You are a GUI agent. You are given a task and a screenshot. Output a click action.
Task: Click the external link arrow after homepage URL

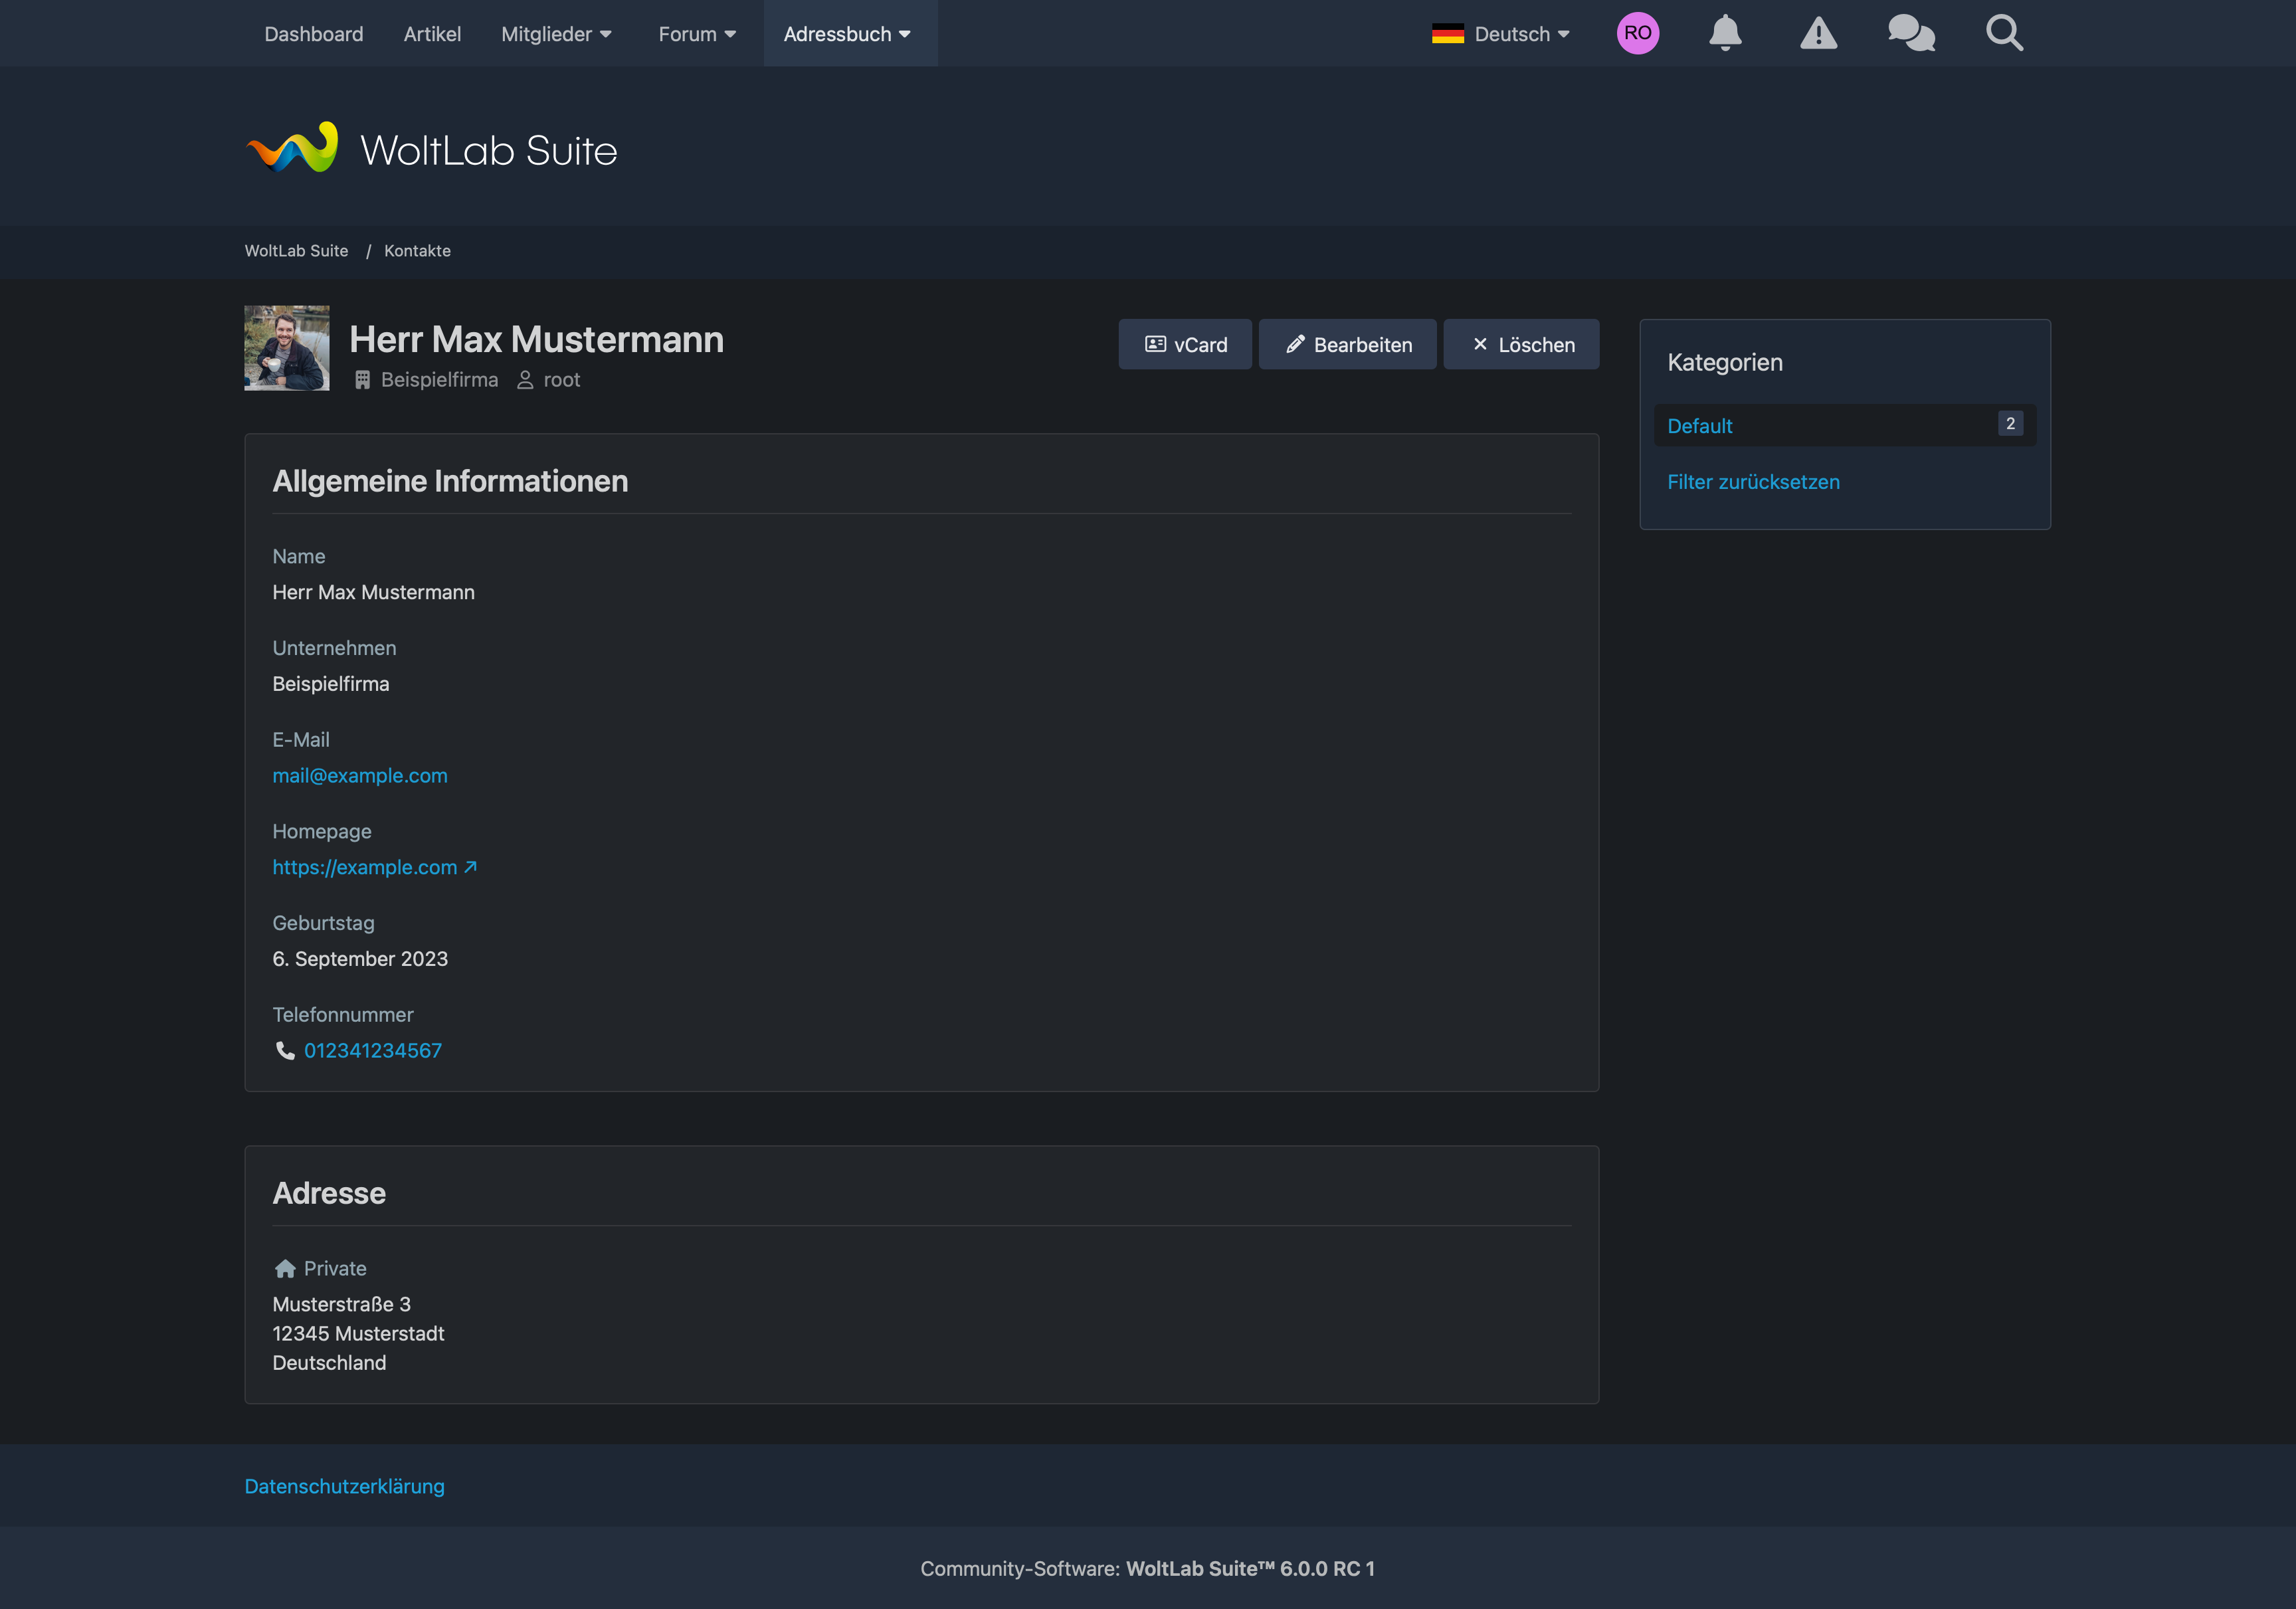(470, 867)
